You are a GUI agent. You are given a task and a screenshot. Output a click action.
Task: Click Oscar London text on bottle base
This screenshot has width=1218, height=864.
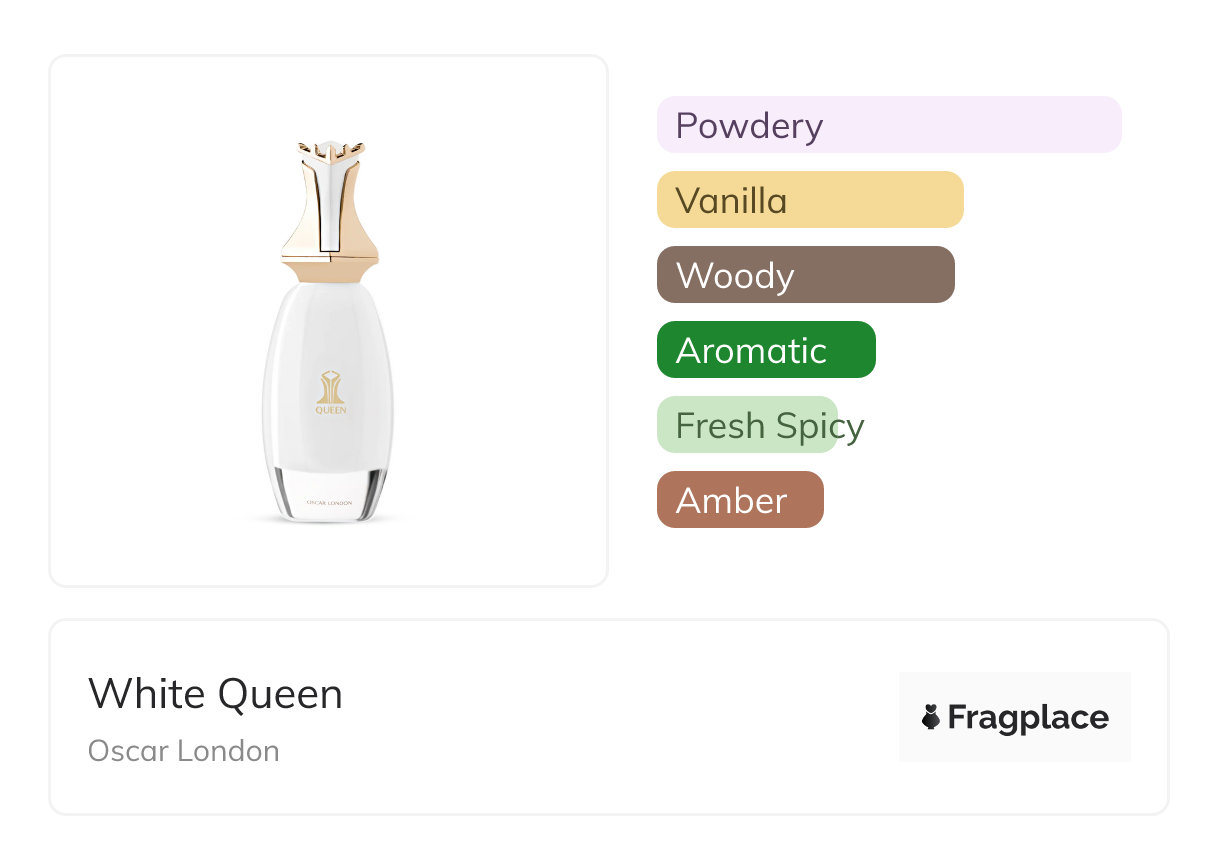[329, 503]
